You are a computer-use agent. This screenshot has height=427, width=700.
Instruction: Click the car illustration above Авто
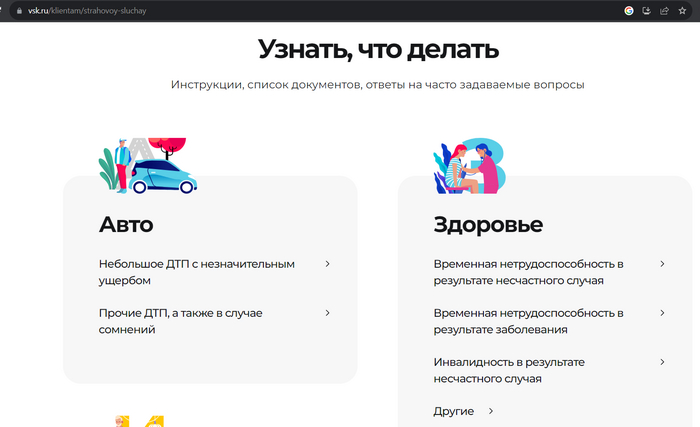point(148,166)
